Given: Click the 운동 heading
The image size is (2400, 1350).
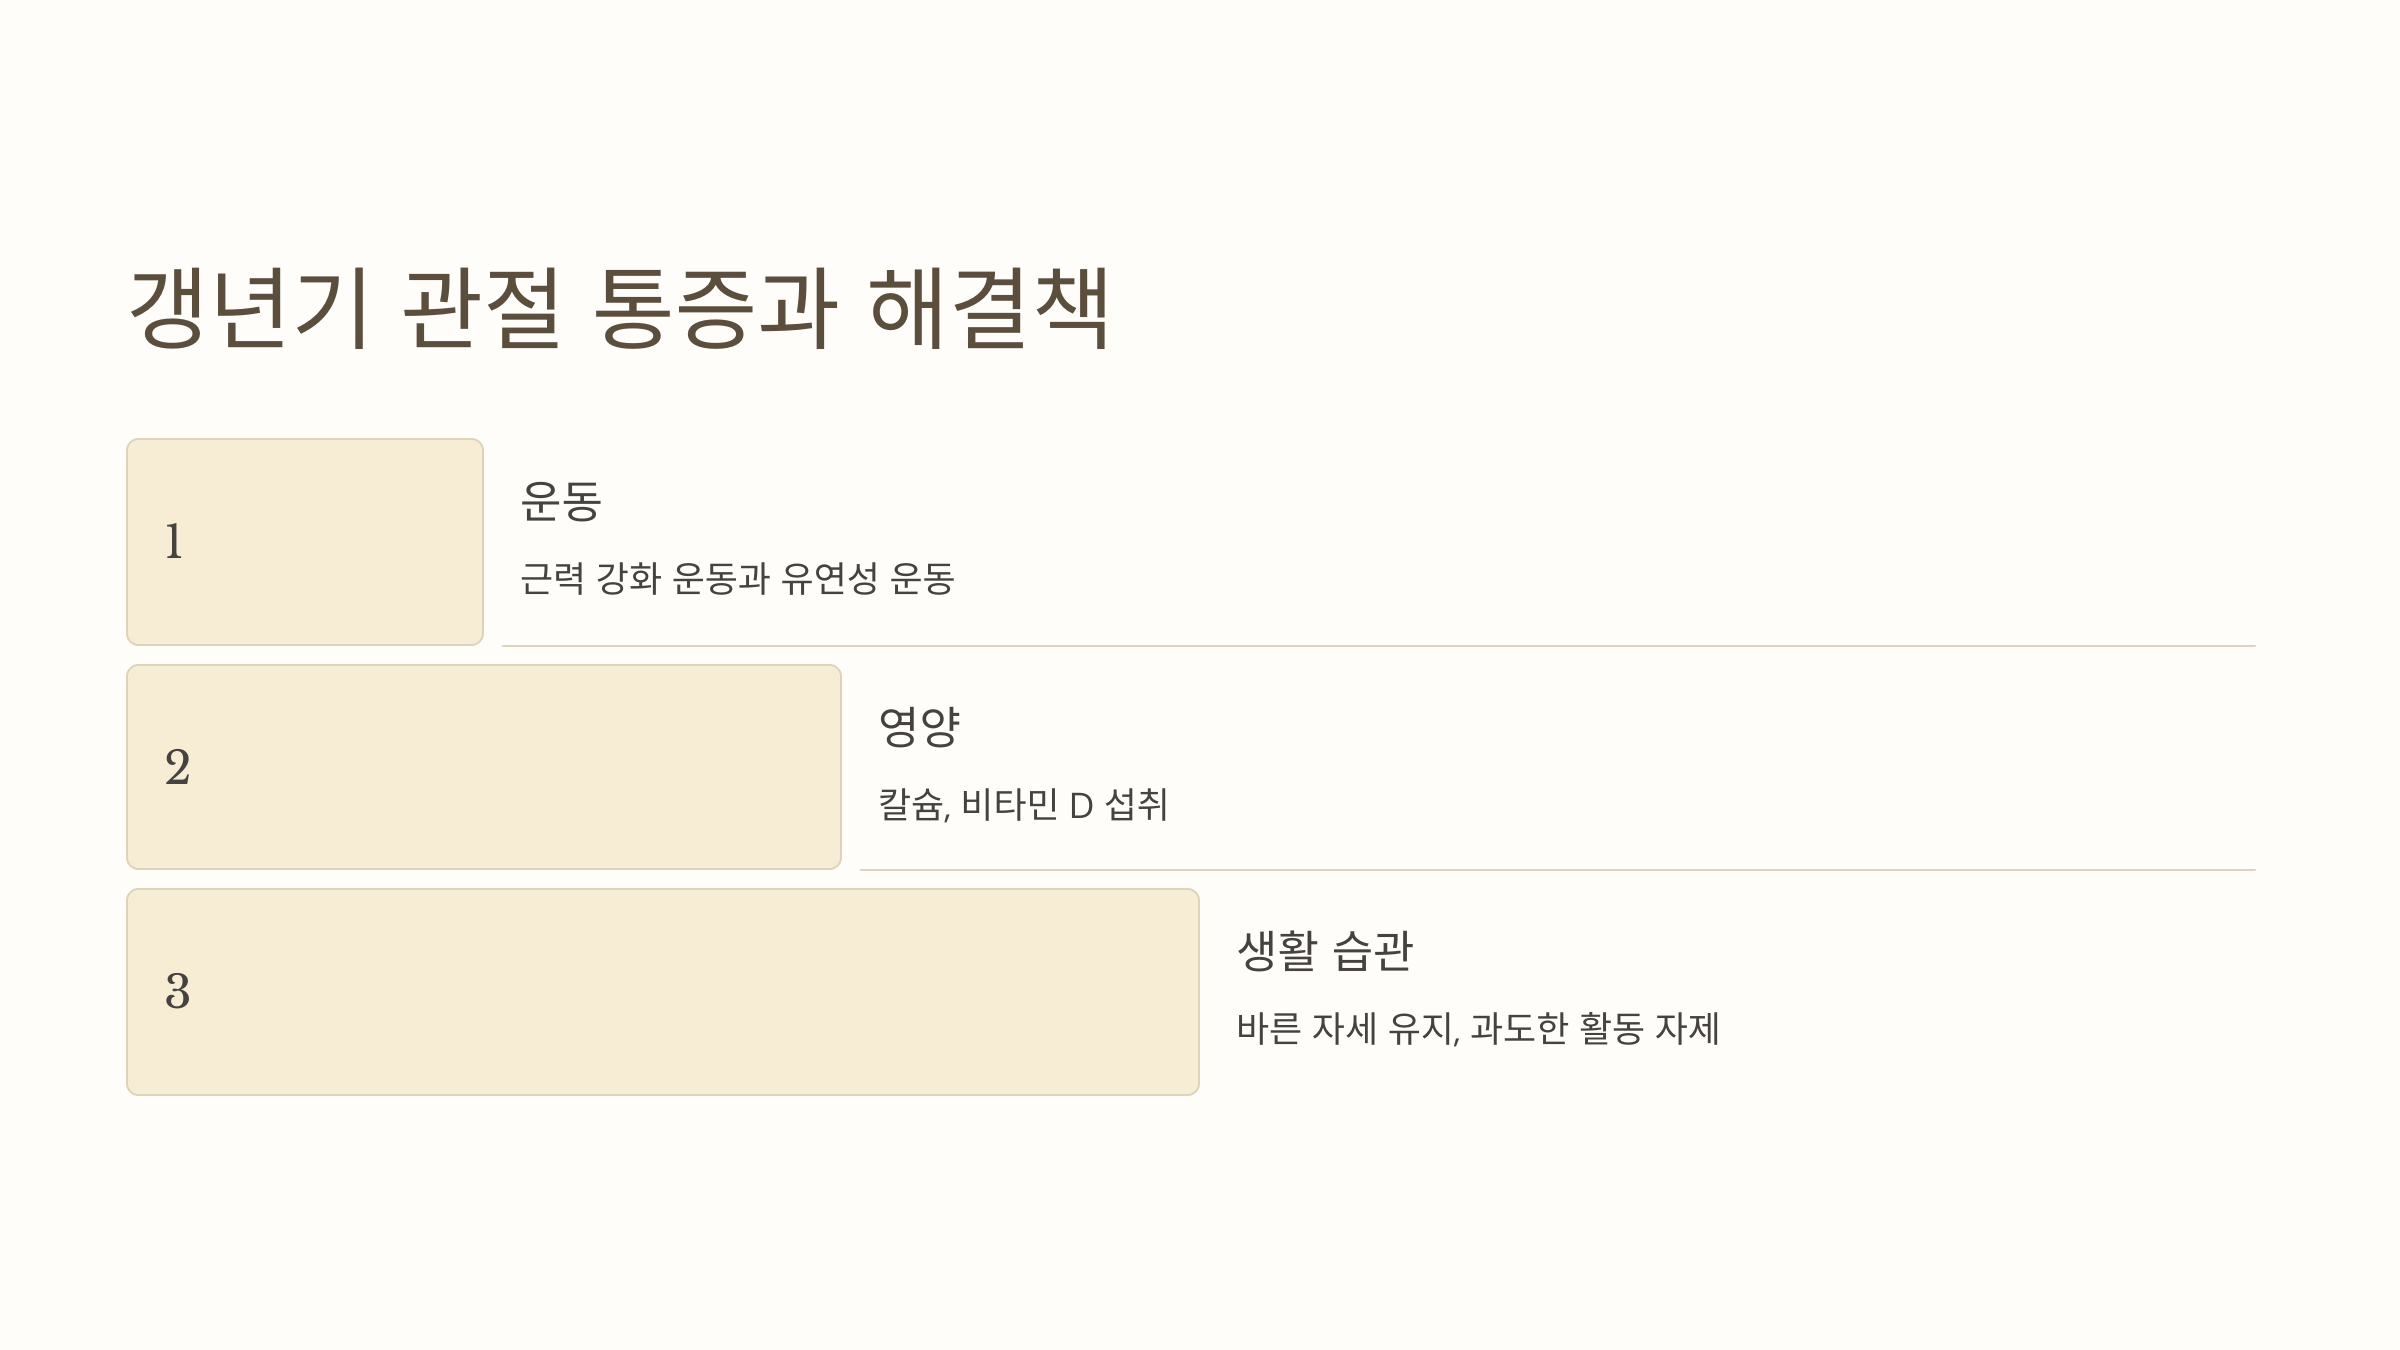Looking at the screenshot, I should pyautogui.click(x=561, y=501).
